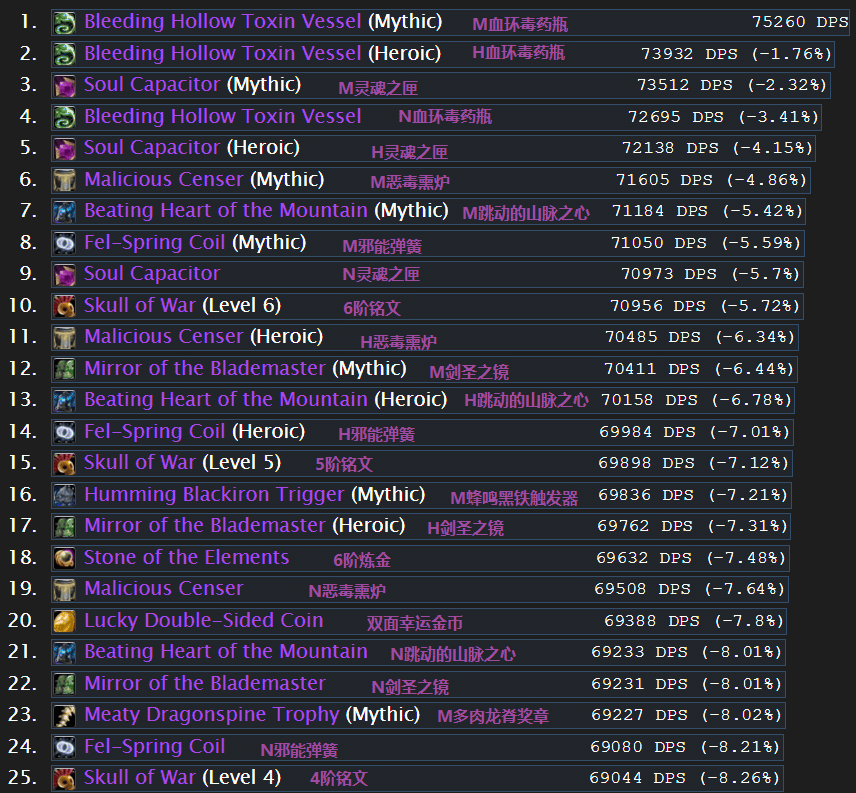Click the 69044 DPS (-8.26%) value
856x793 pixels.
[685, 778]
